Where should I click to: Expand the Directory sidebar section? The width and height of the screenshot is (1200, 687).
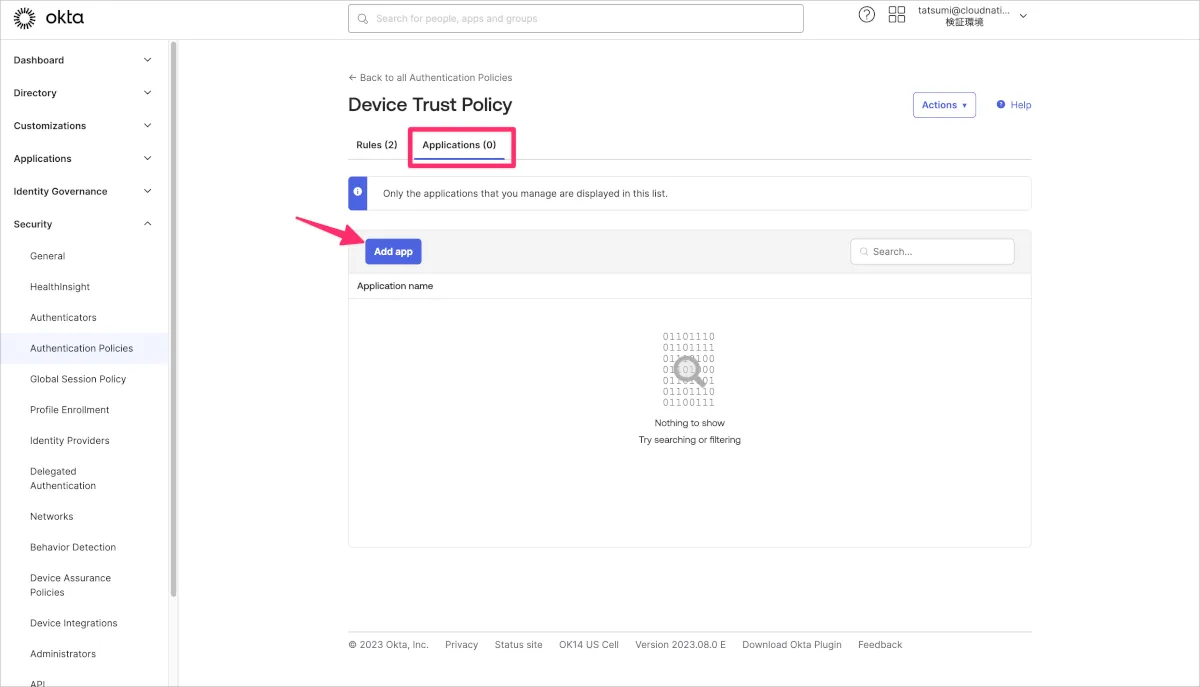pyautogui.click(x=148, y=93)
